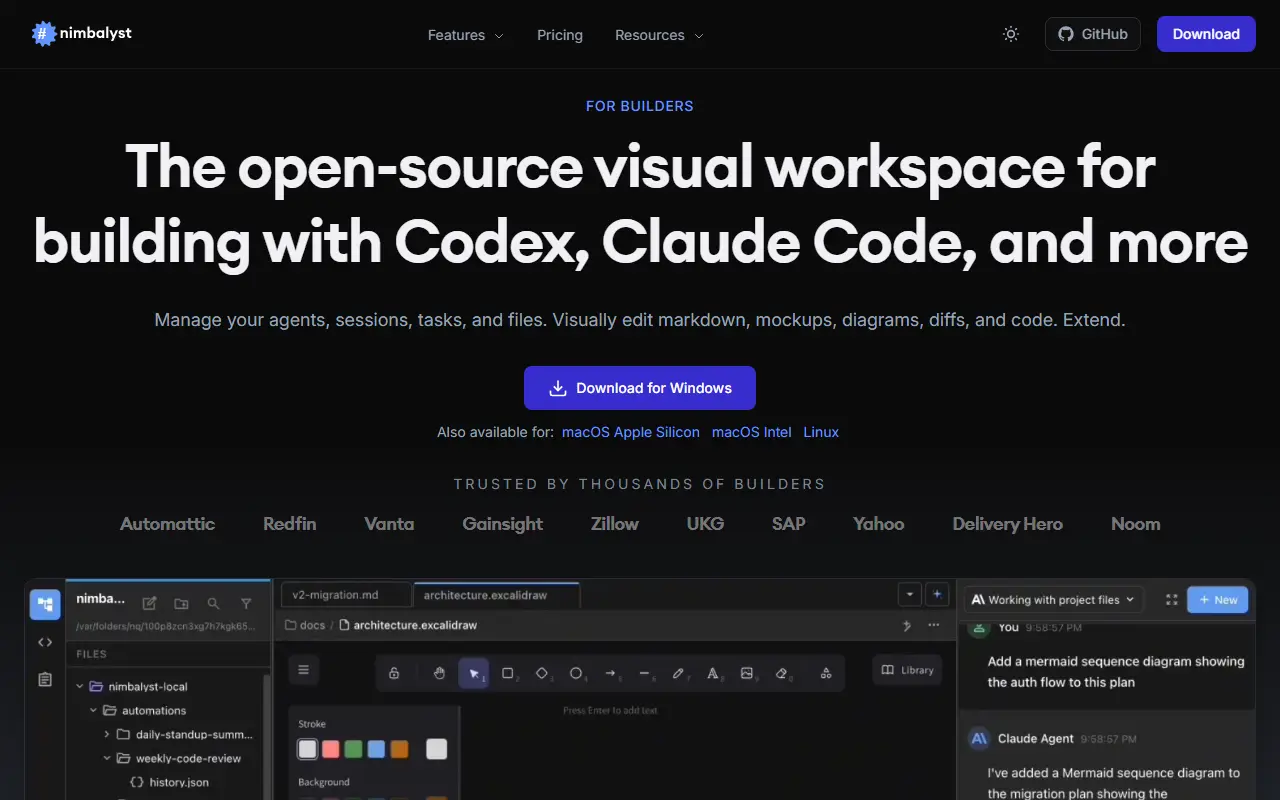Viewport: 1280px width, 800px height.
Task: Pick the green stroke color swatch
Action: [353, 749]
